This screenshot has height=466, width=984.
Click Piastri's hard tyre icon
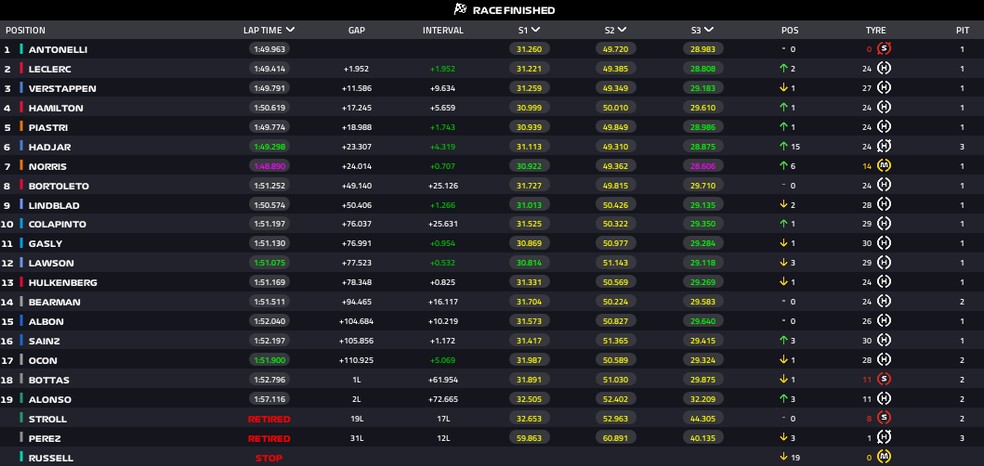tap(884, 127)
